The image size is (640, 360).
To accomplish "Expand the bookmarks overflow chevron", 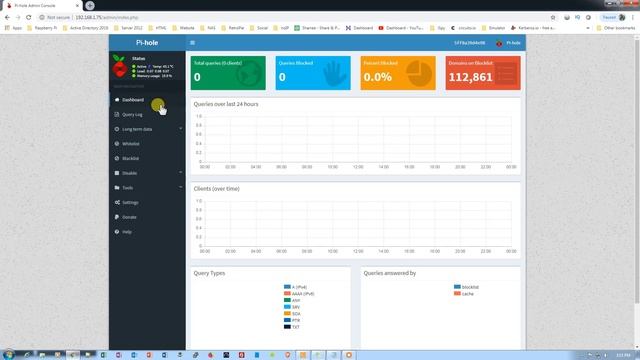I will [588, 28].
